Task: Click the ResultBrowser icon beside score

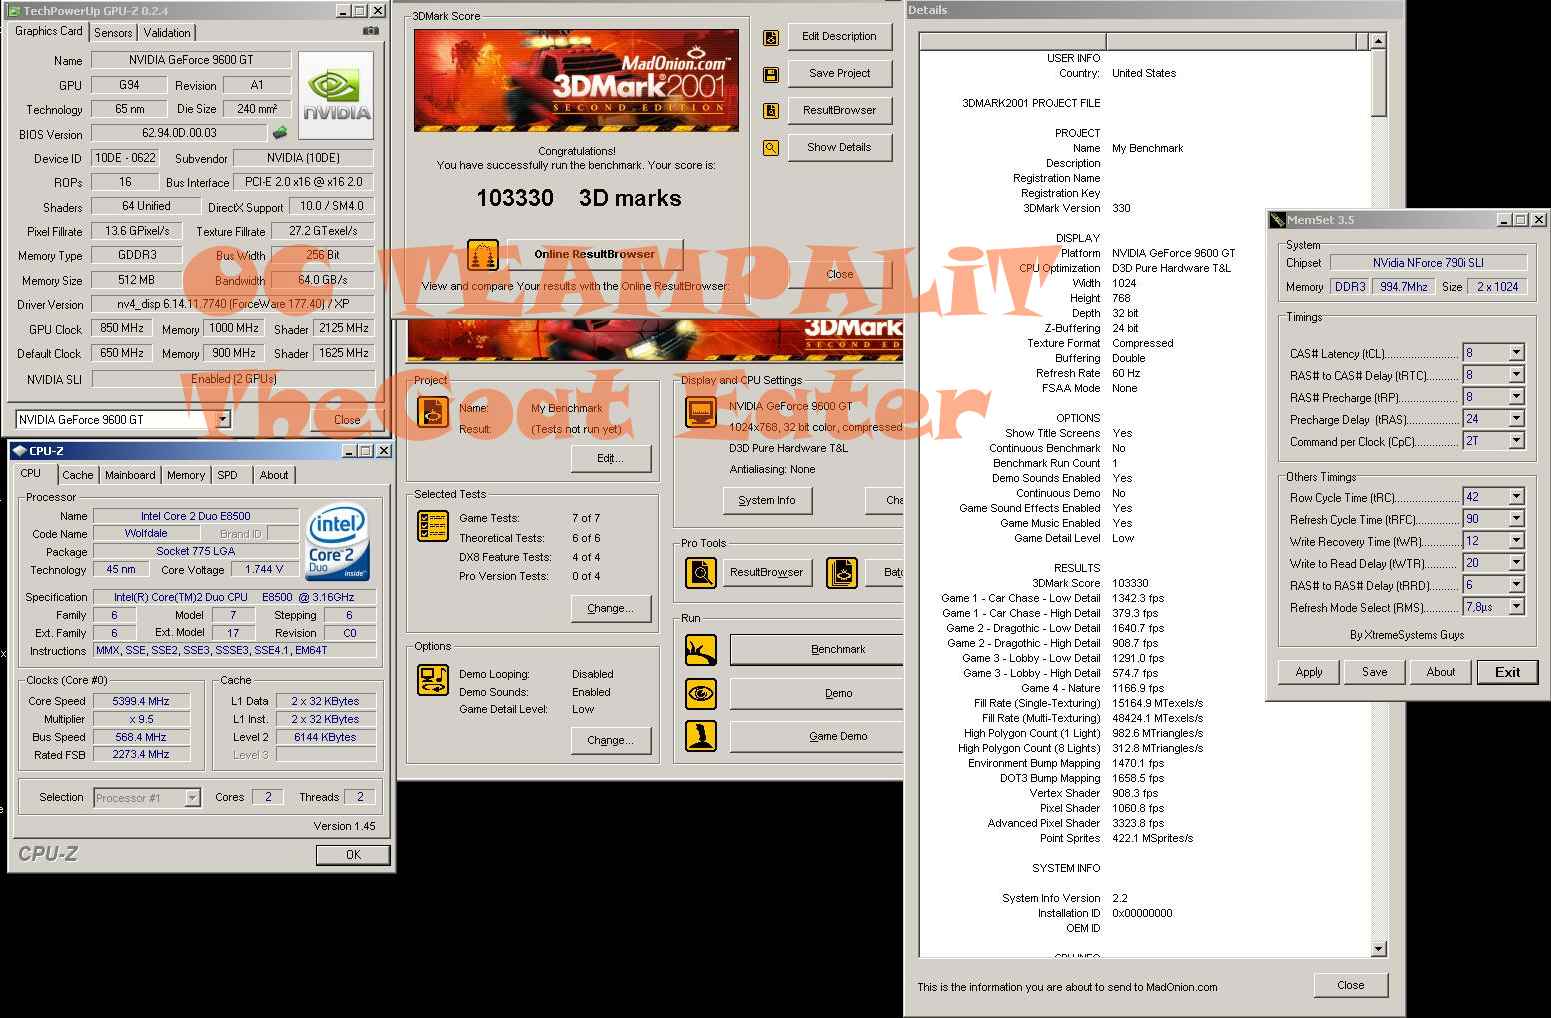Action: tap(771, 111)
